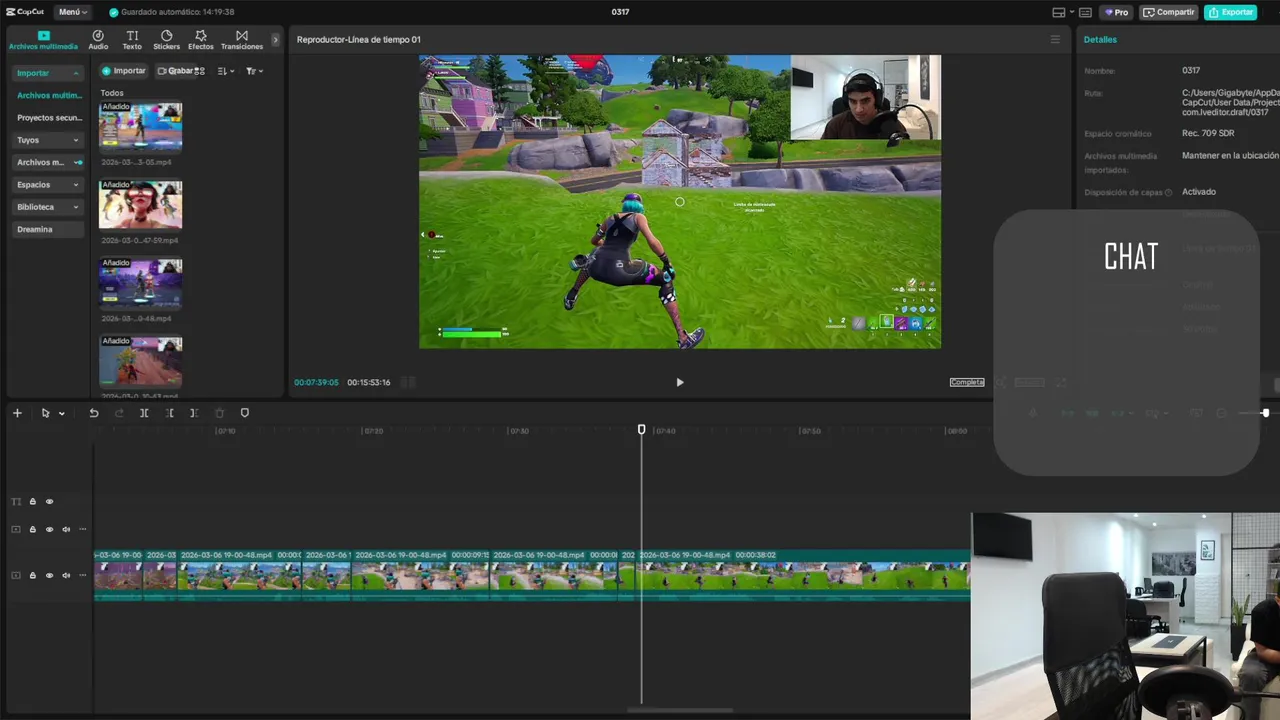Lock the main video track
1280x720 pixels.
pyautogui.click(x=32, y=576)
